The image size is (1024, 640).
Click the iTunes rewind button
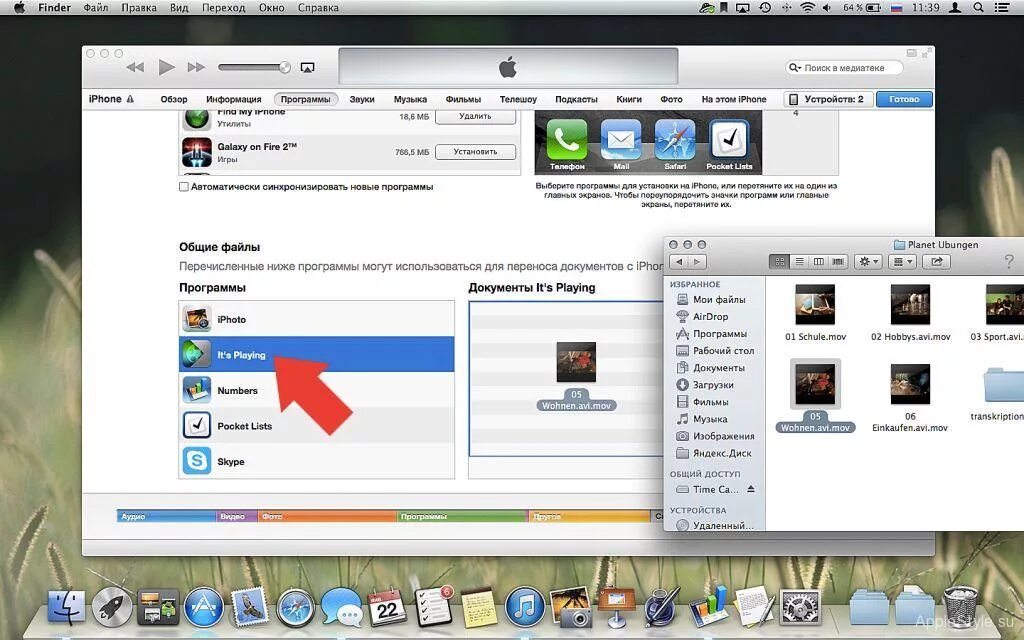coord(135,67)
